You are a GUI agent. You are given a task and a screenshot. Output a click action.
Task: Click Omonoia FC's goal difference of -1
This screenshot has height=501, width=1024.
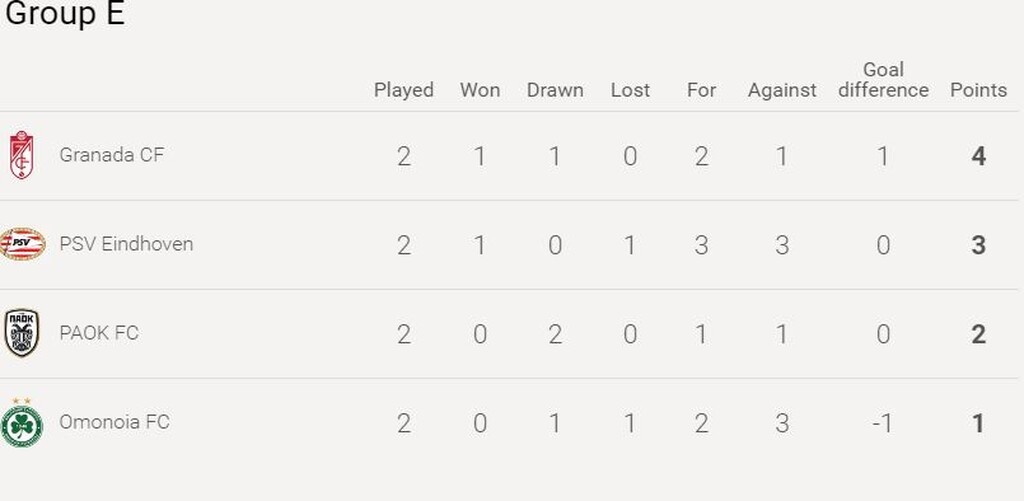tap(882, 423)
